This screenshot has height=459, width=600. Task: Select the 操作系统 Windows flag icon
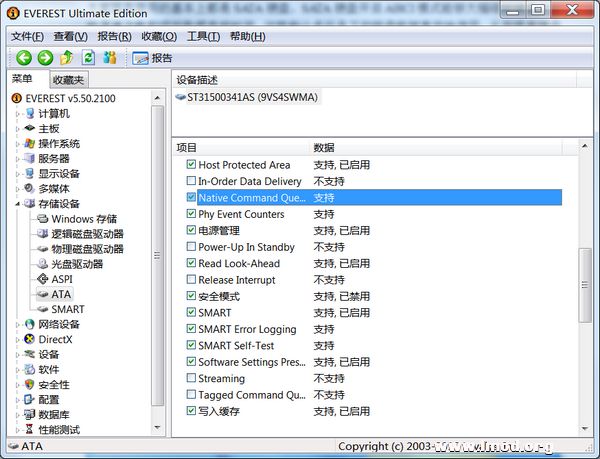point(29,143)
